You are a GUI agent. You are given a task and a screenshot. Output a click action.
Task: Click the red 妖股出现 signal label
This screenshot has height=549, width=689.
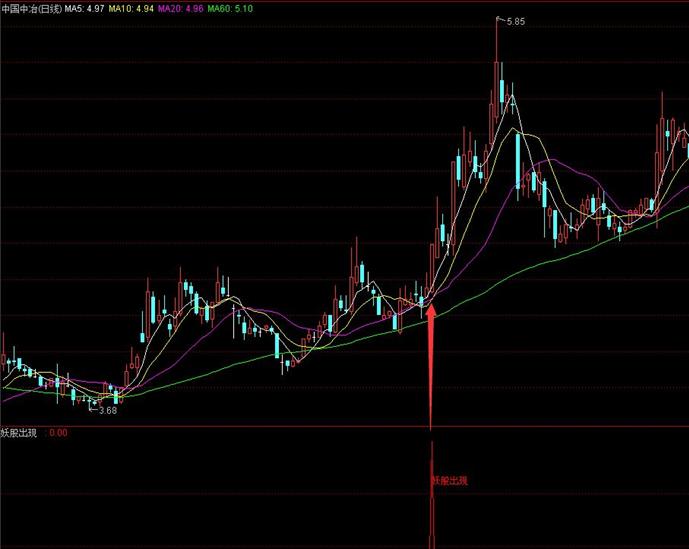click(x=450, y=481)
